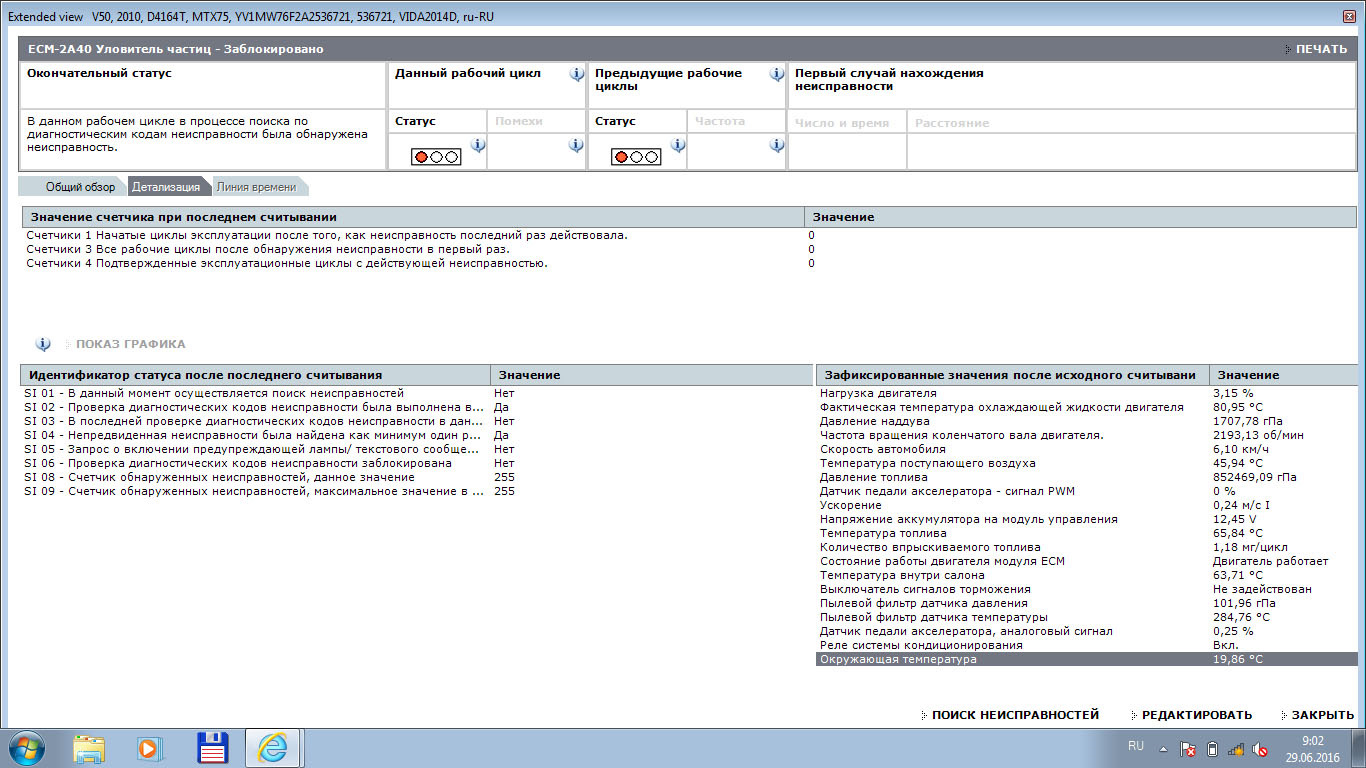Select Пылевой фильтр датчика температуры row
Viewport: 1366px width, 768px height.
coord(1087,617)
